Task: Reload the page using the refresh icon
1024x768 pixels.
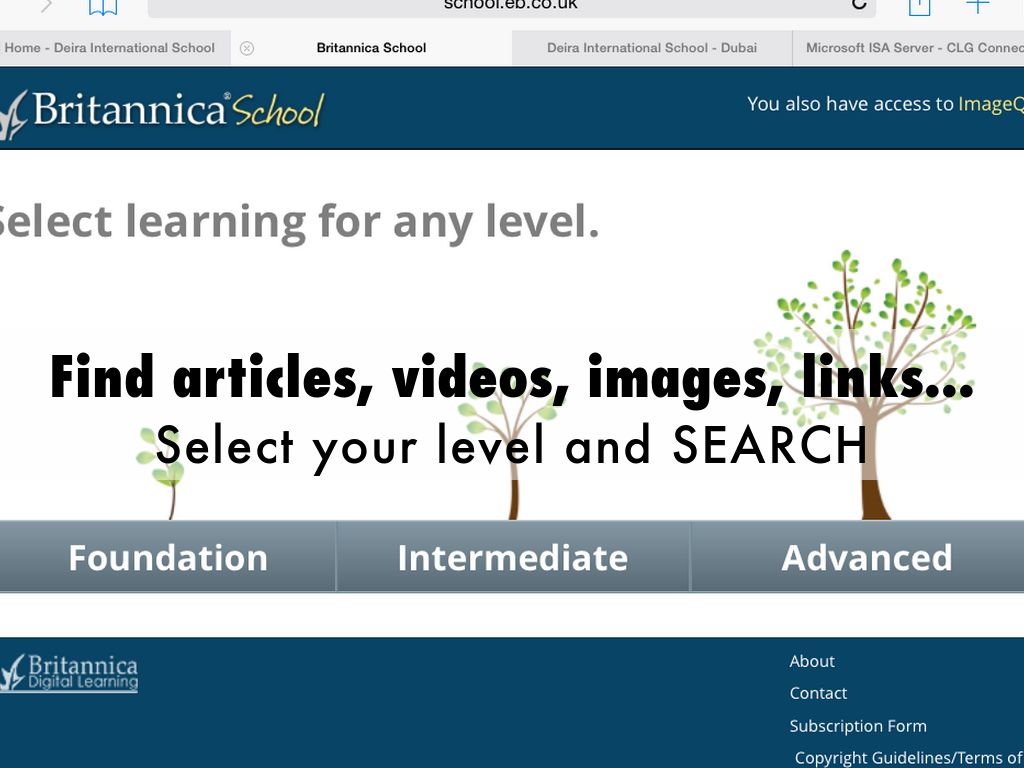Action: pyautogui.click(x=858, y=5)
